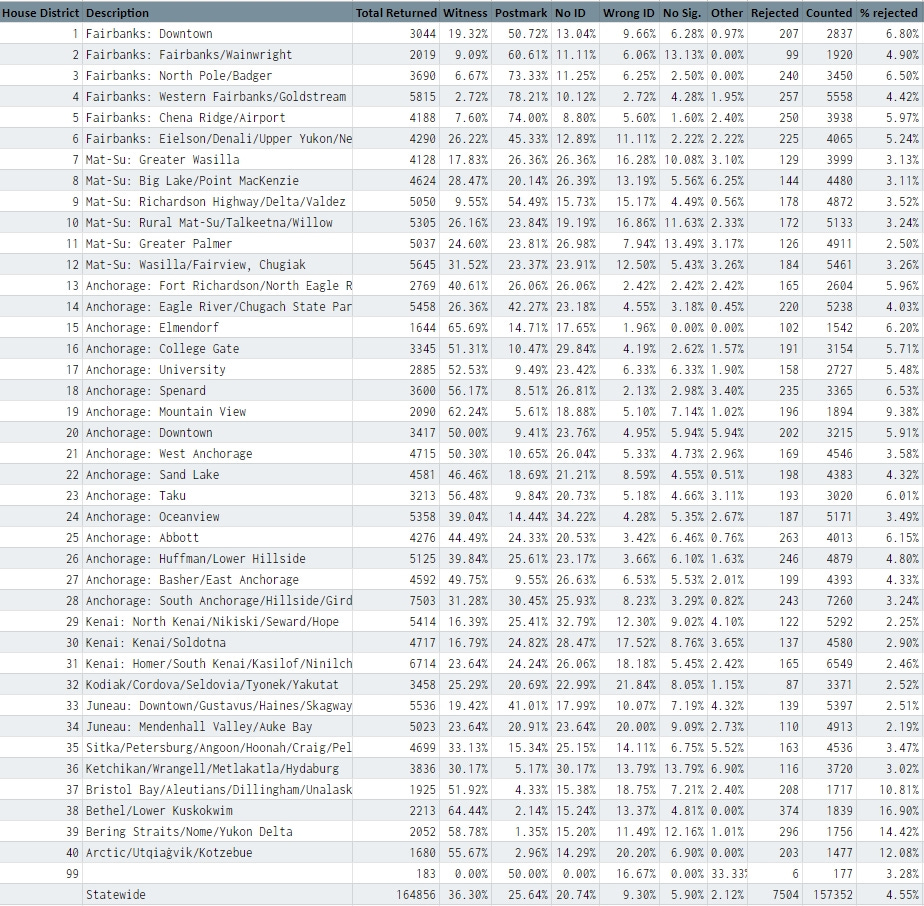Screen dimensions: 924x906
Task: Click the Anchorage: West Anchorage cell
Action: 217,453
